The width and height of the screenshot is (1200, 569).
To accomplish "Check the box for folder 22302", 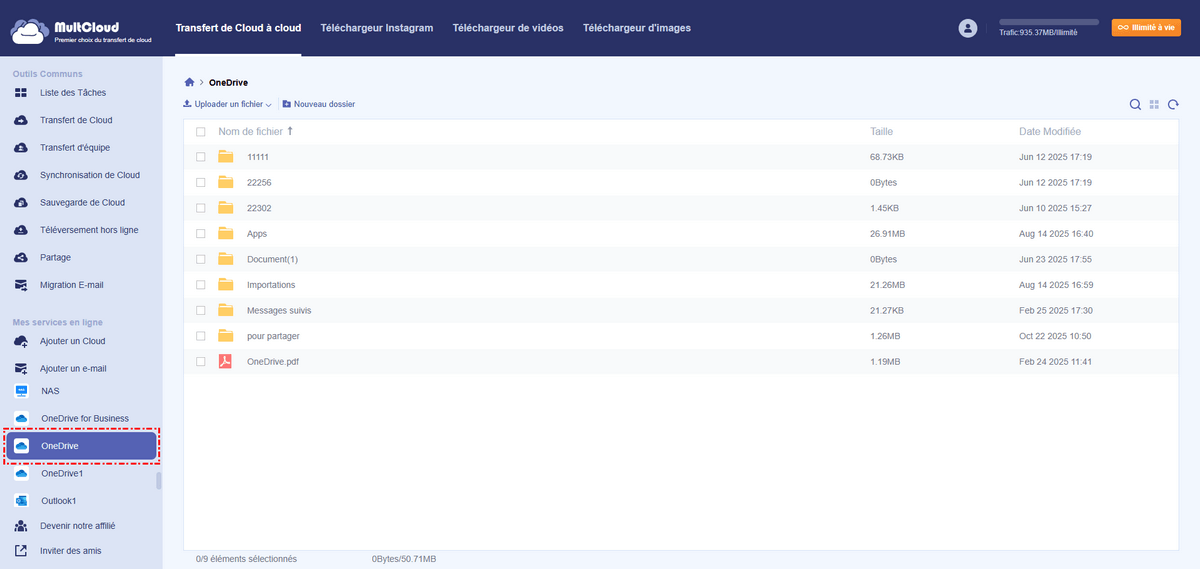I will pos(201,208).
